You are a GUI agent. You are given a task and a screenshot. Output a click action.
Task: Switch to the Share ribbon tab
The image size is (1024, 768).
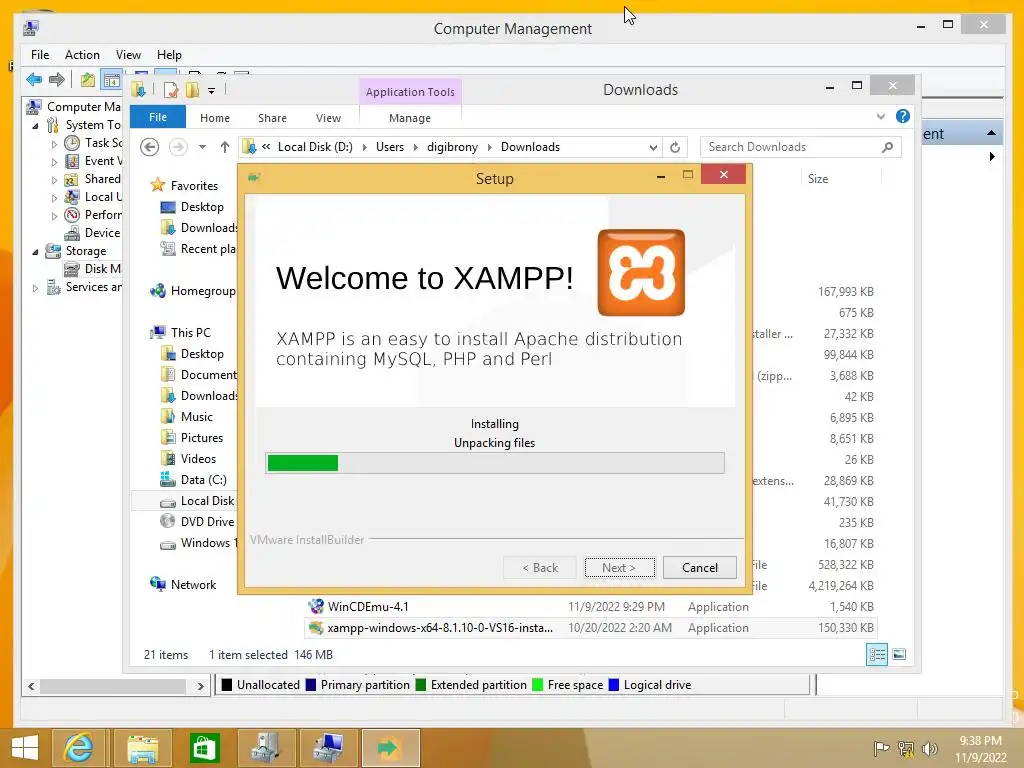click(x=272, y=118)
